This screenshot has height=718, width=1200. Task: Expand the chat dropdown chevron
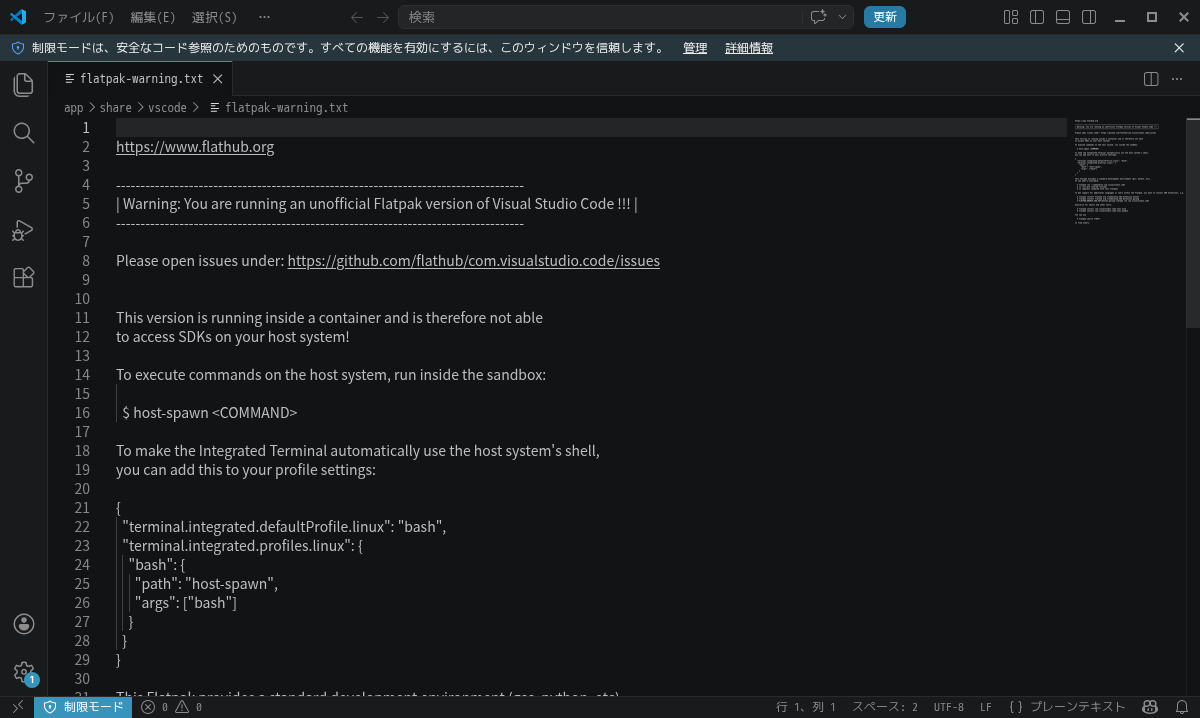point(843,17)
